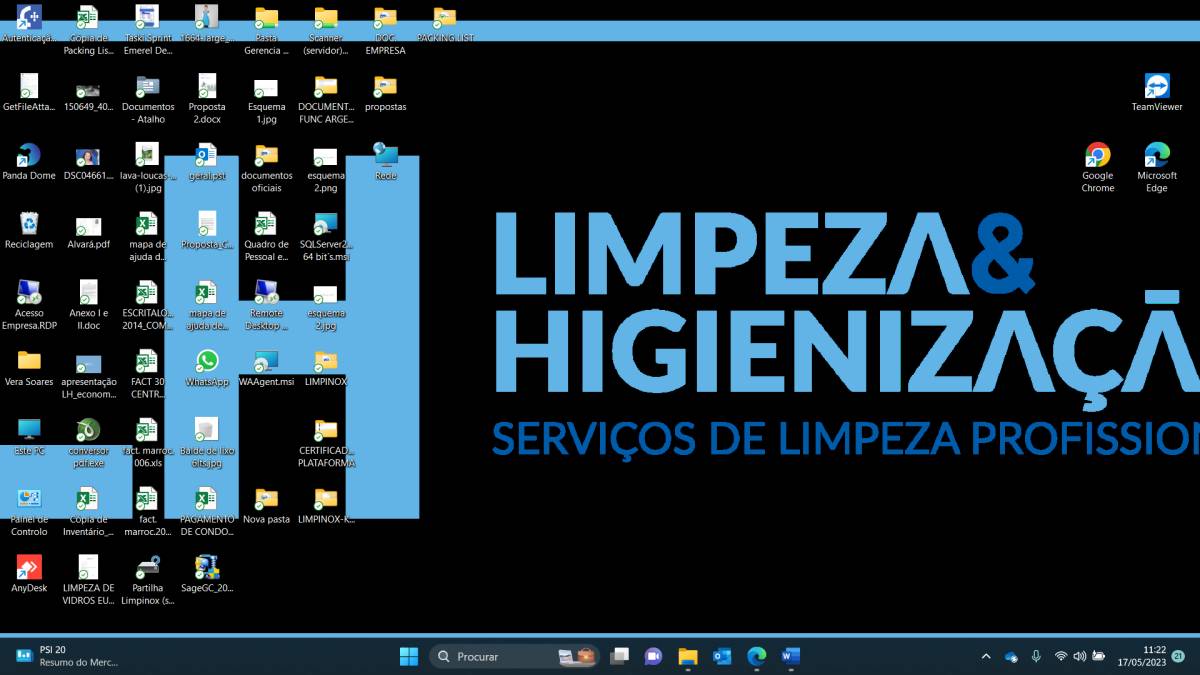Click the Procurar search box

pos(515,656)
